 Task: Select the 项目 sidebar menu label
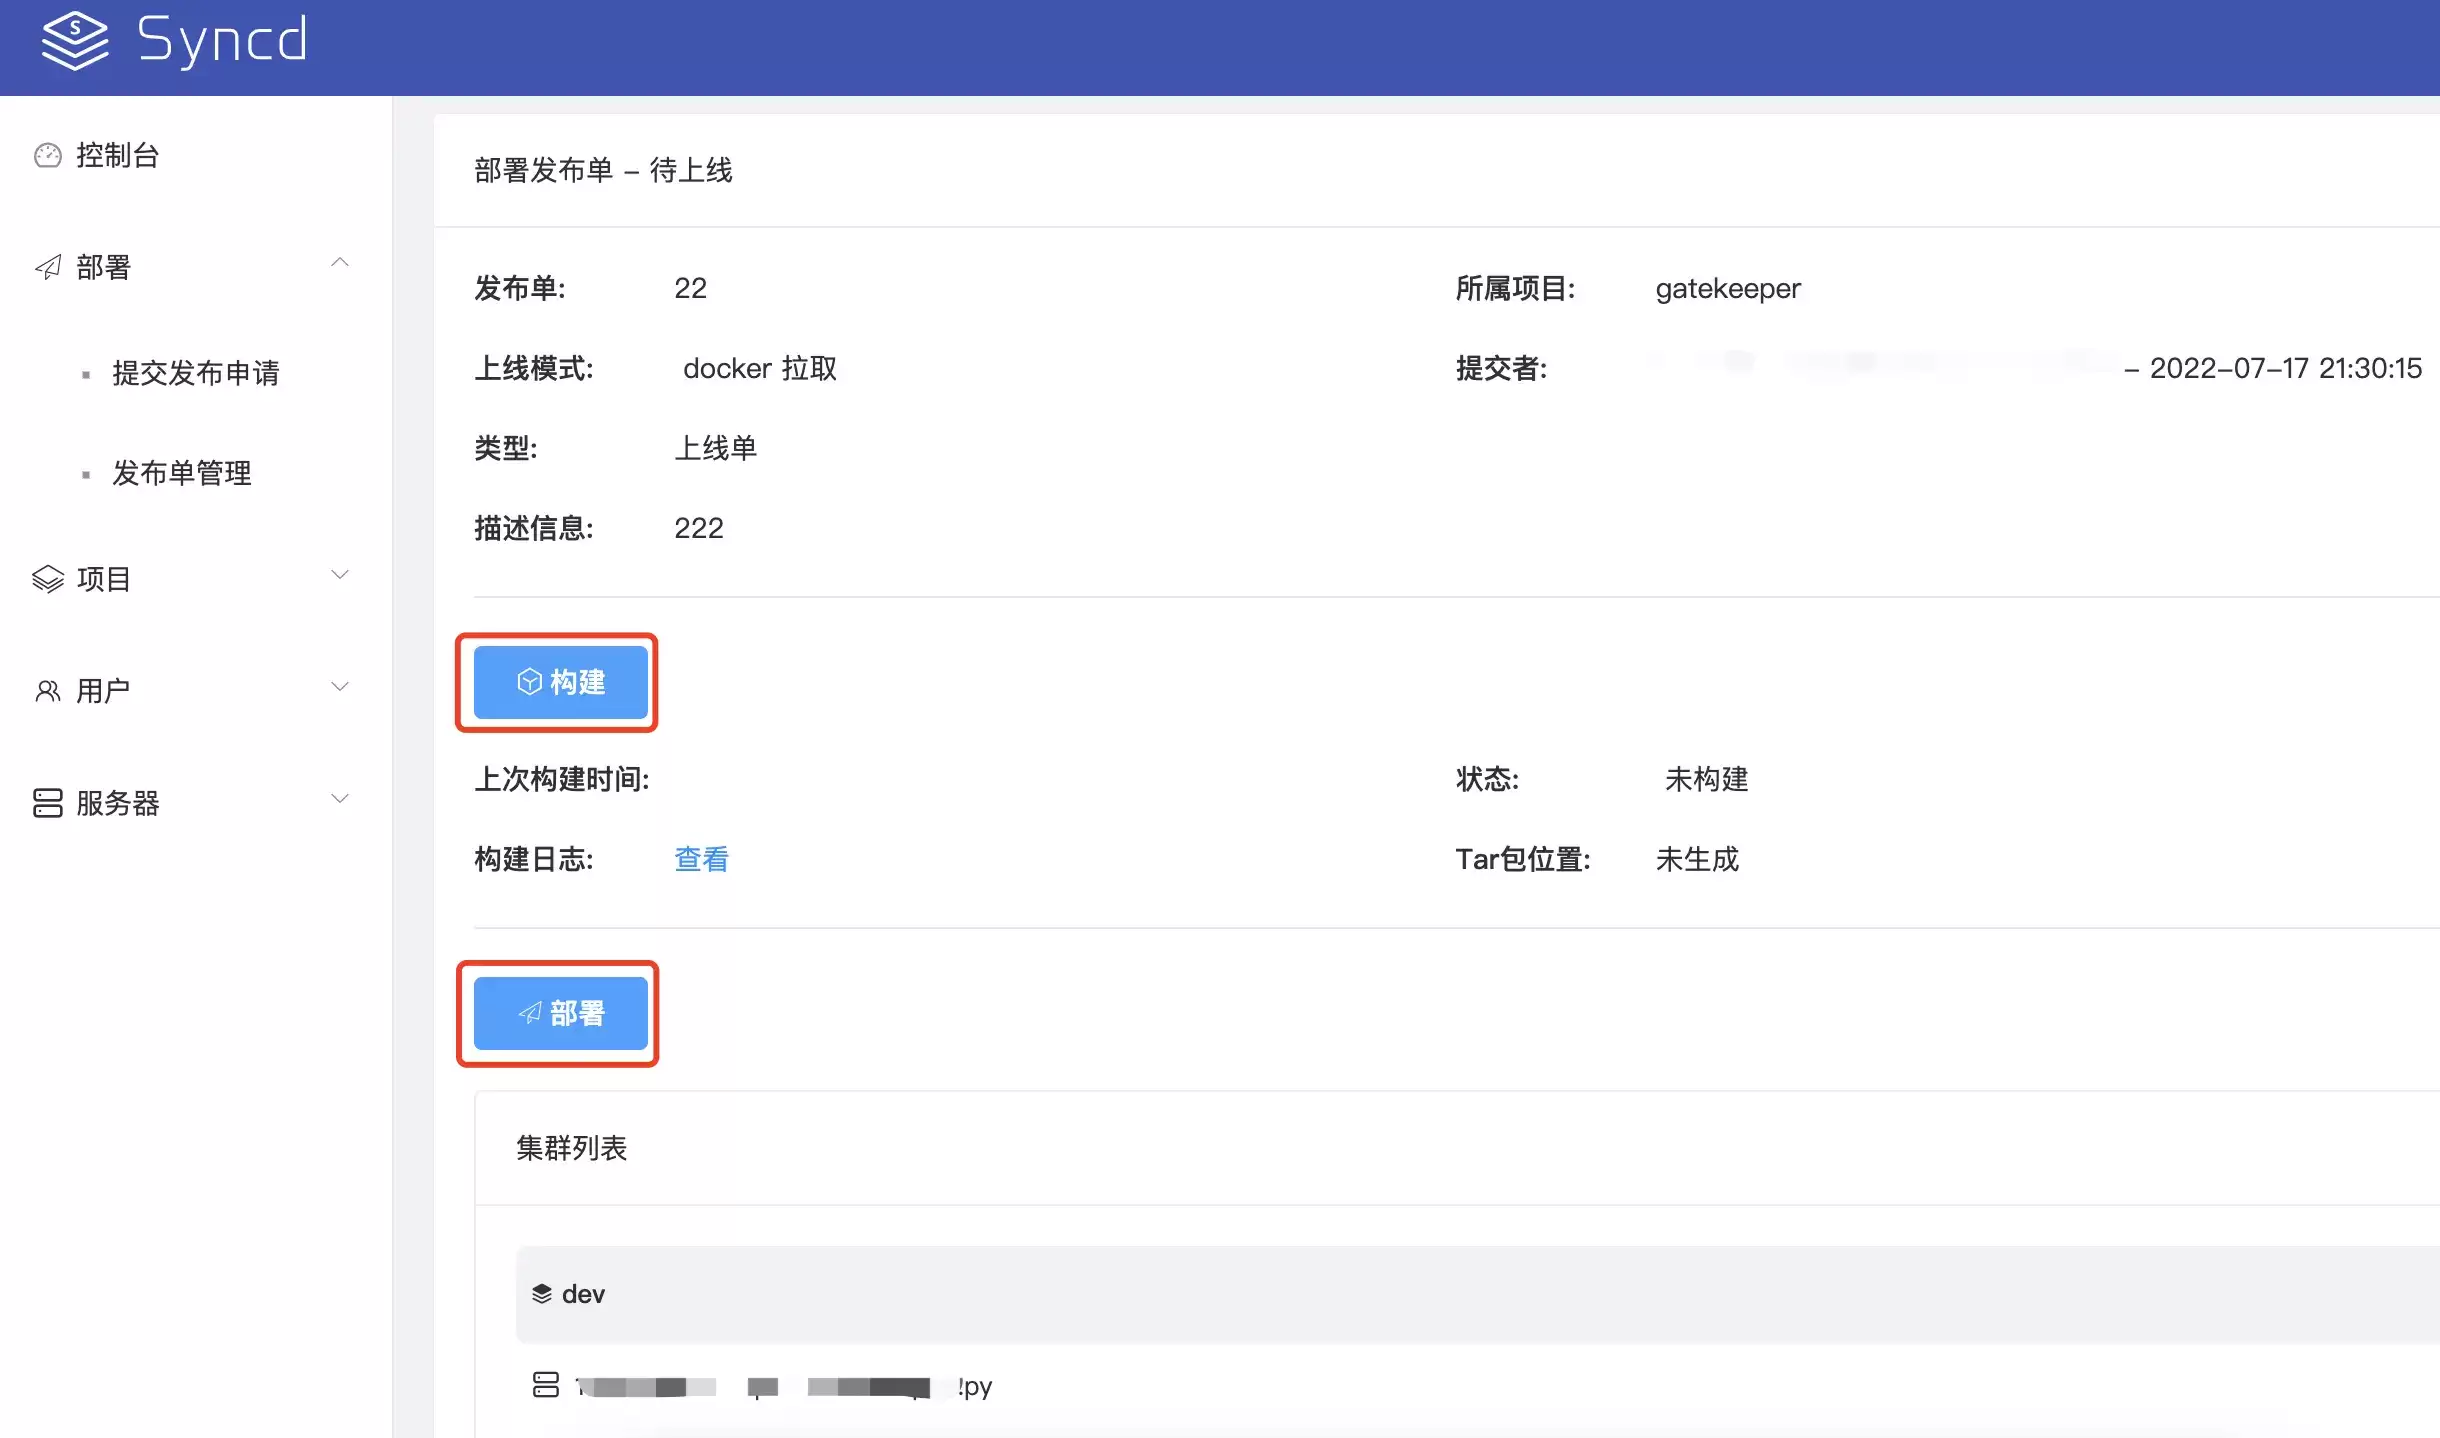(x=104, y=579)
